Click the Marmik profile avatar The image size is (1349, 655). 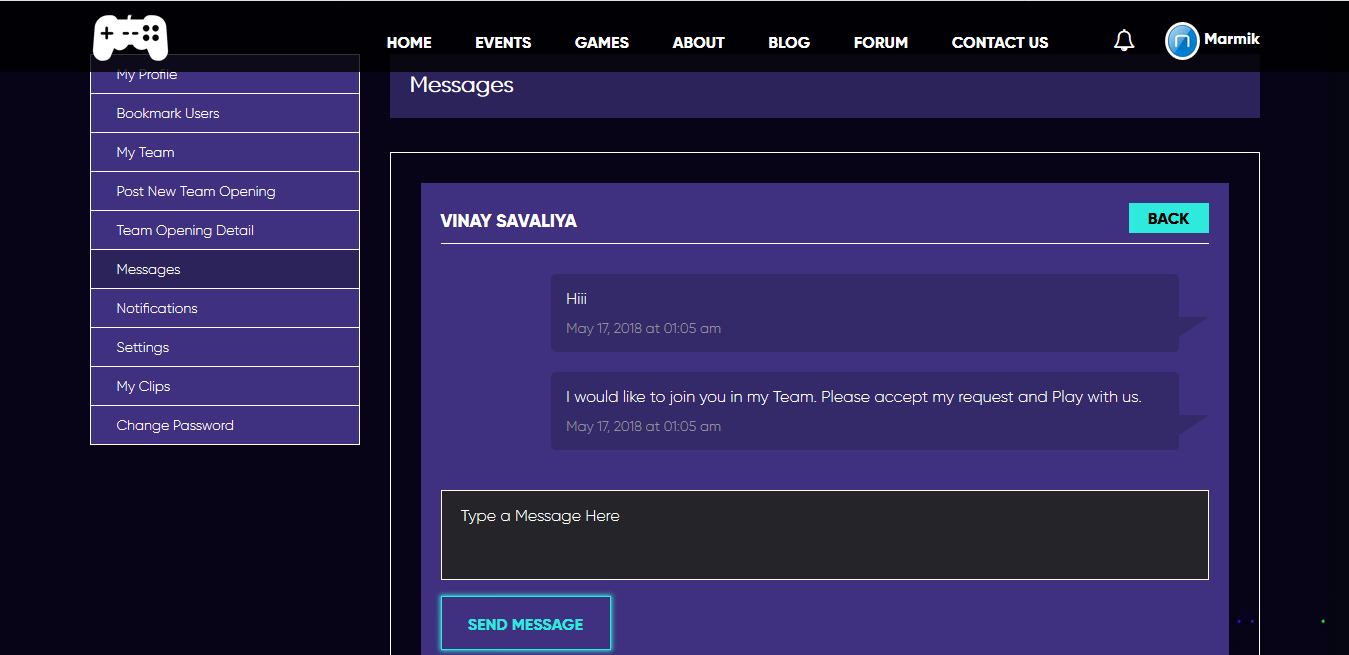point(1182,41)
